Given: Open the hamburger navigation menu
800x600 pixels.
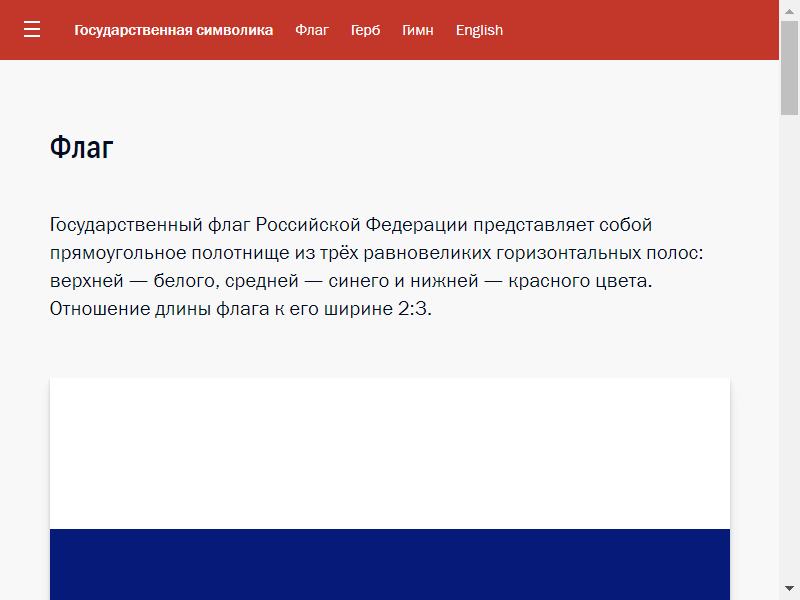Looking at the screenshot, I should [32, 30].
